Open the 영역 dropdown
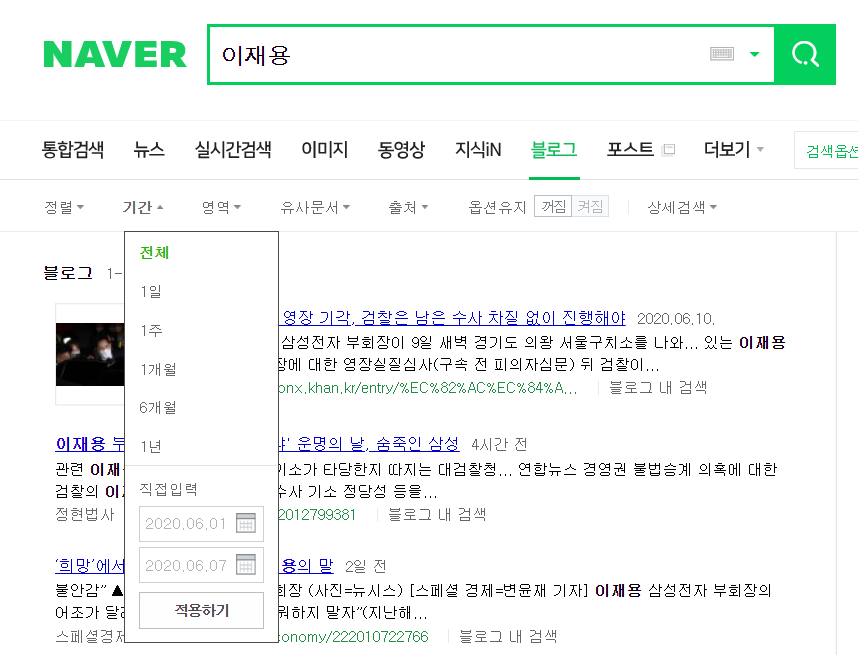858x655 pixels. 221,207
